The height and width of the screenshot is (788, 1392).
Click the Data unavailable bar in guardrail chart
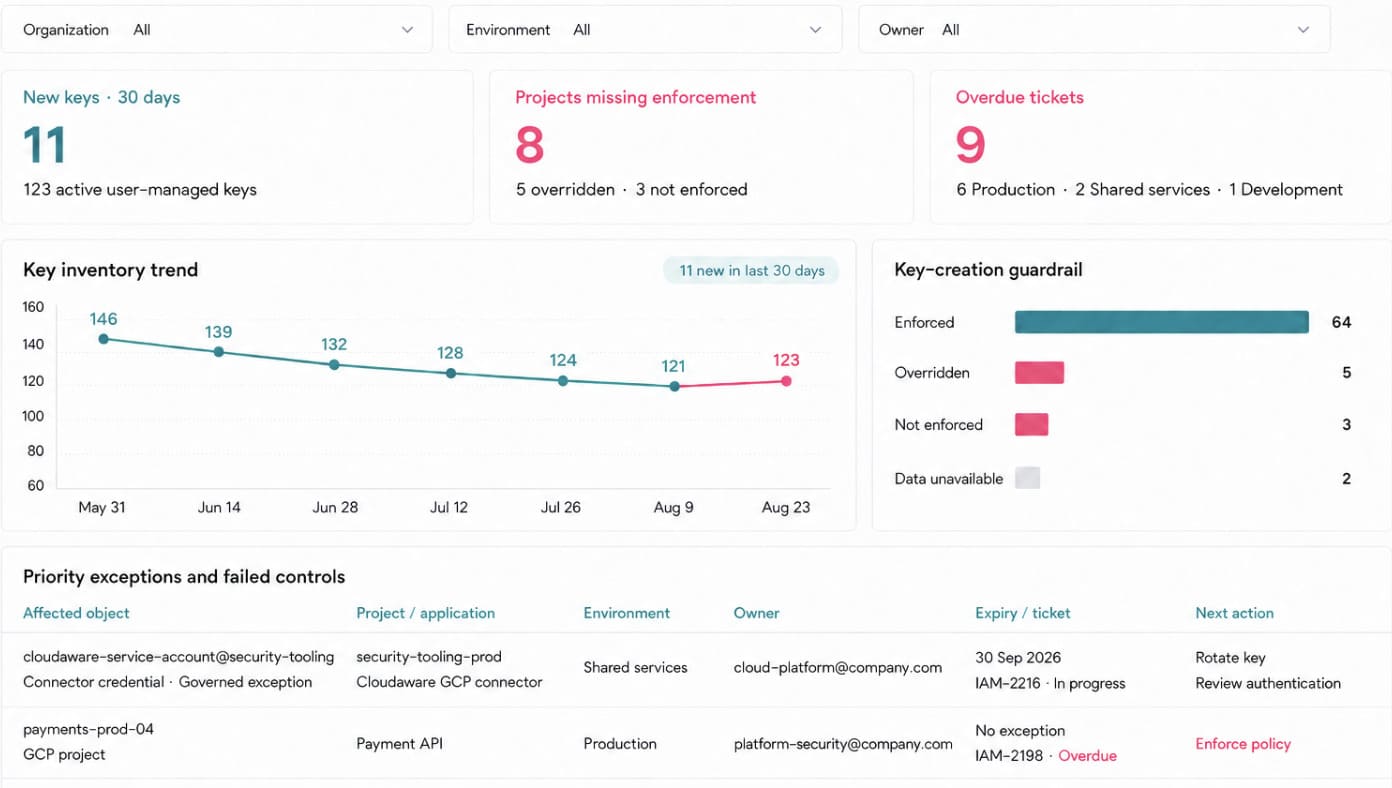click(x=1027, y=478)
